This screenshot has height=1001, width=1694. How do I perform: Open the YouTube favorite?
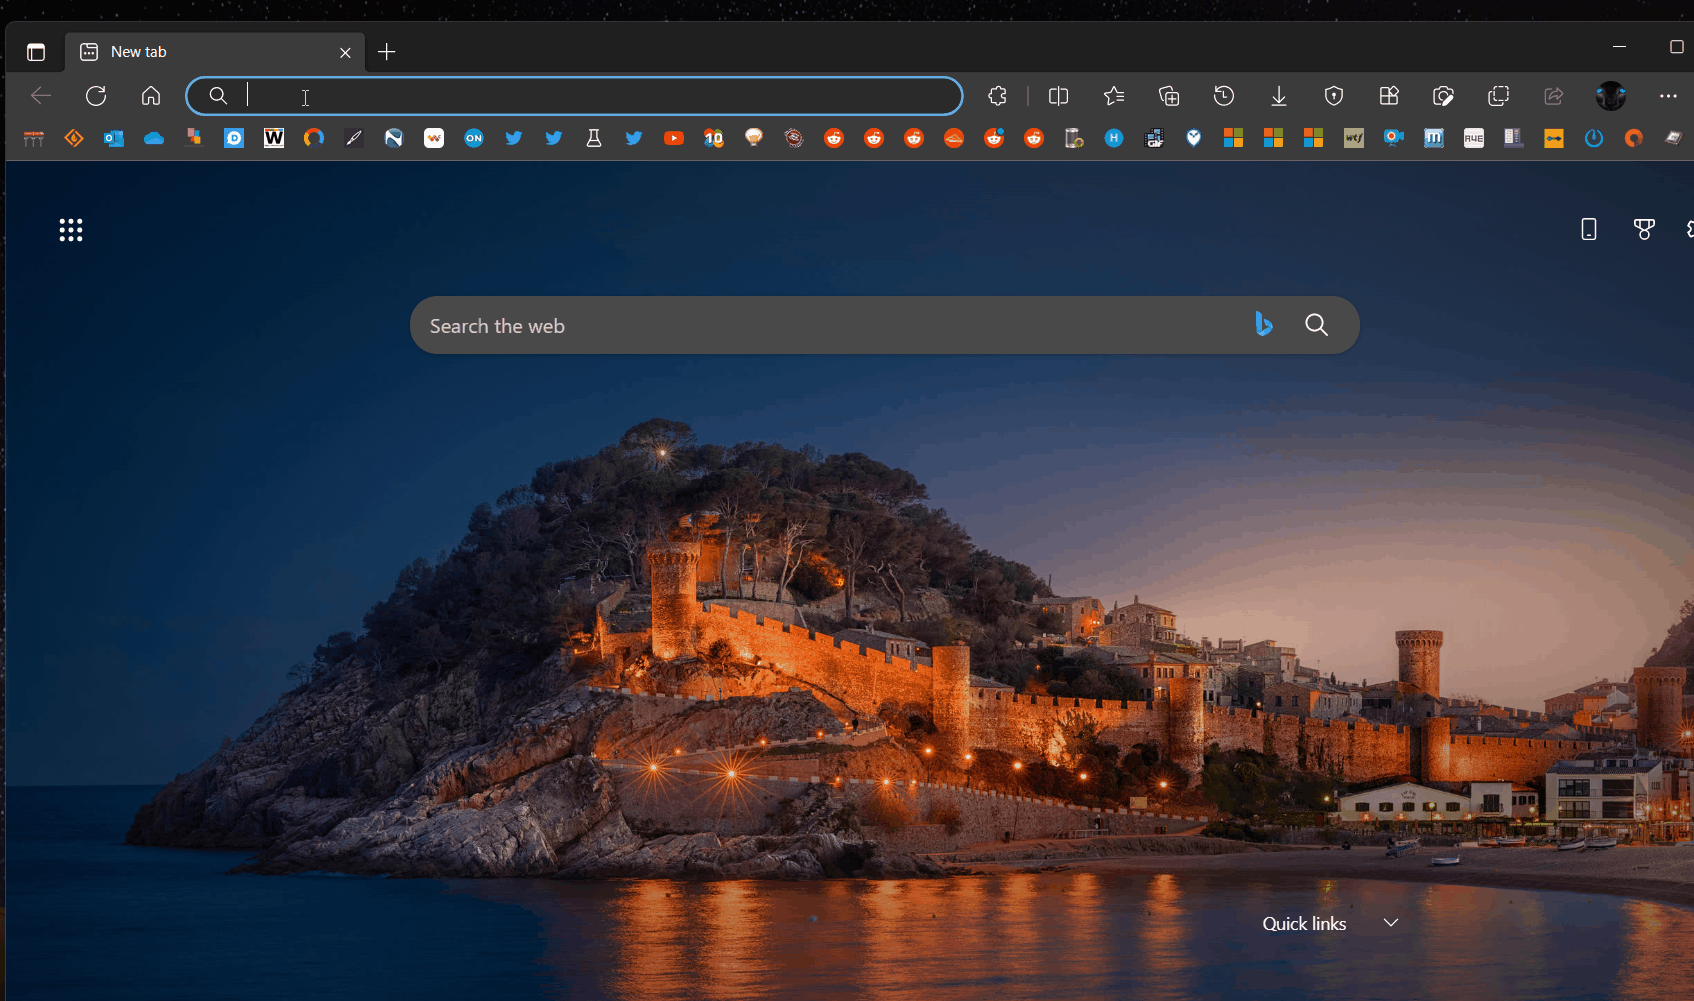(x=674, y=138)
